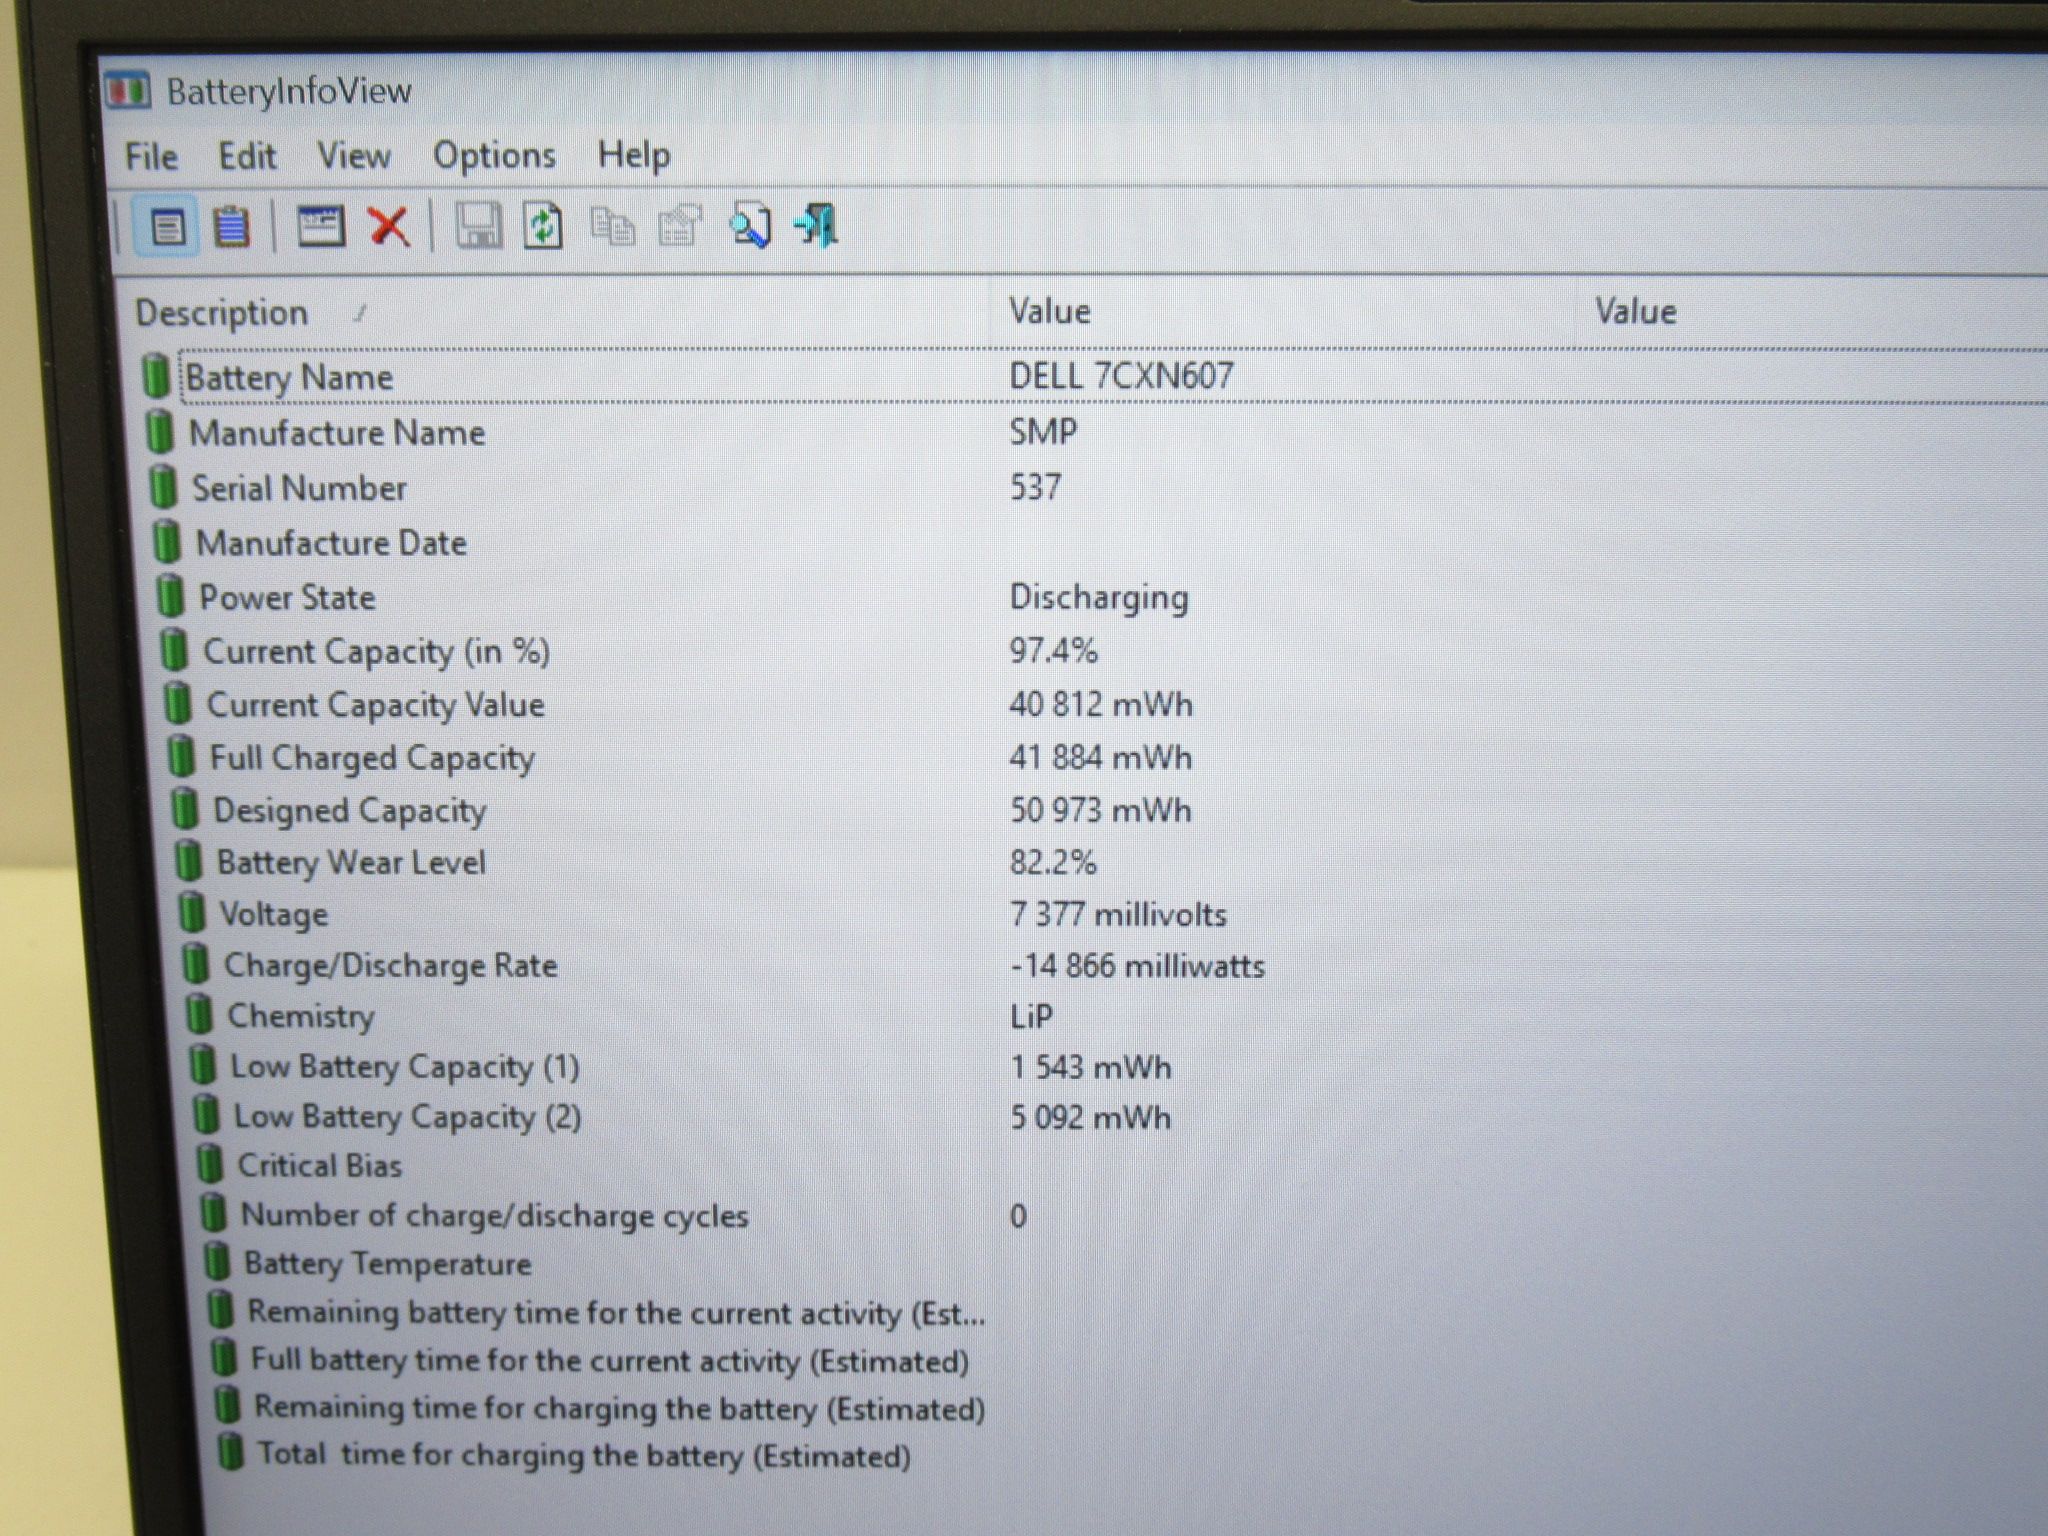Viewport: 2048px width, 1536px height.
Task: Click battery icon beside Full Charged Capacity
Action: pyautogui.click(x=181, y=756)
